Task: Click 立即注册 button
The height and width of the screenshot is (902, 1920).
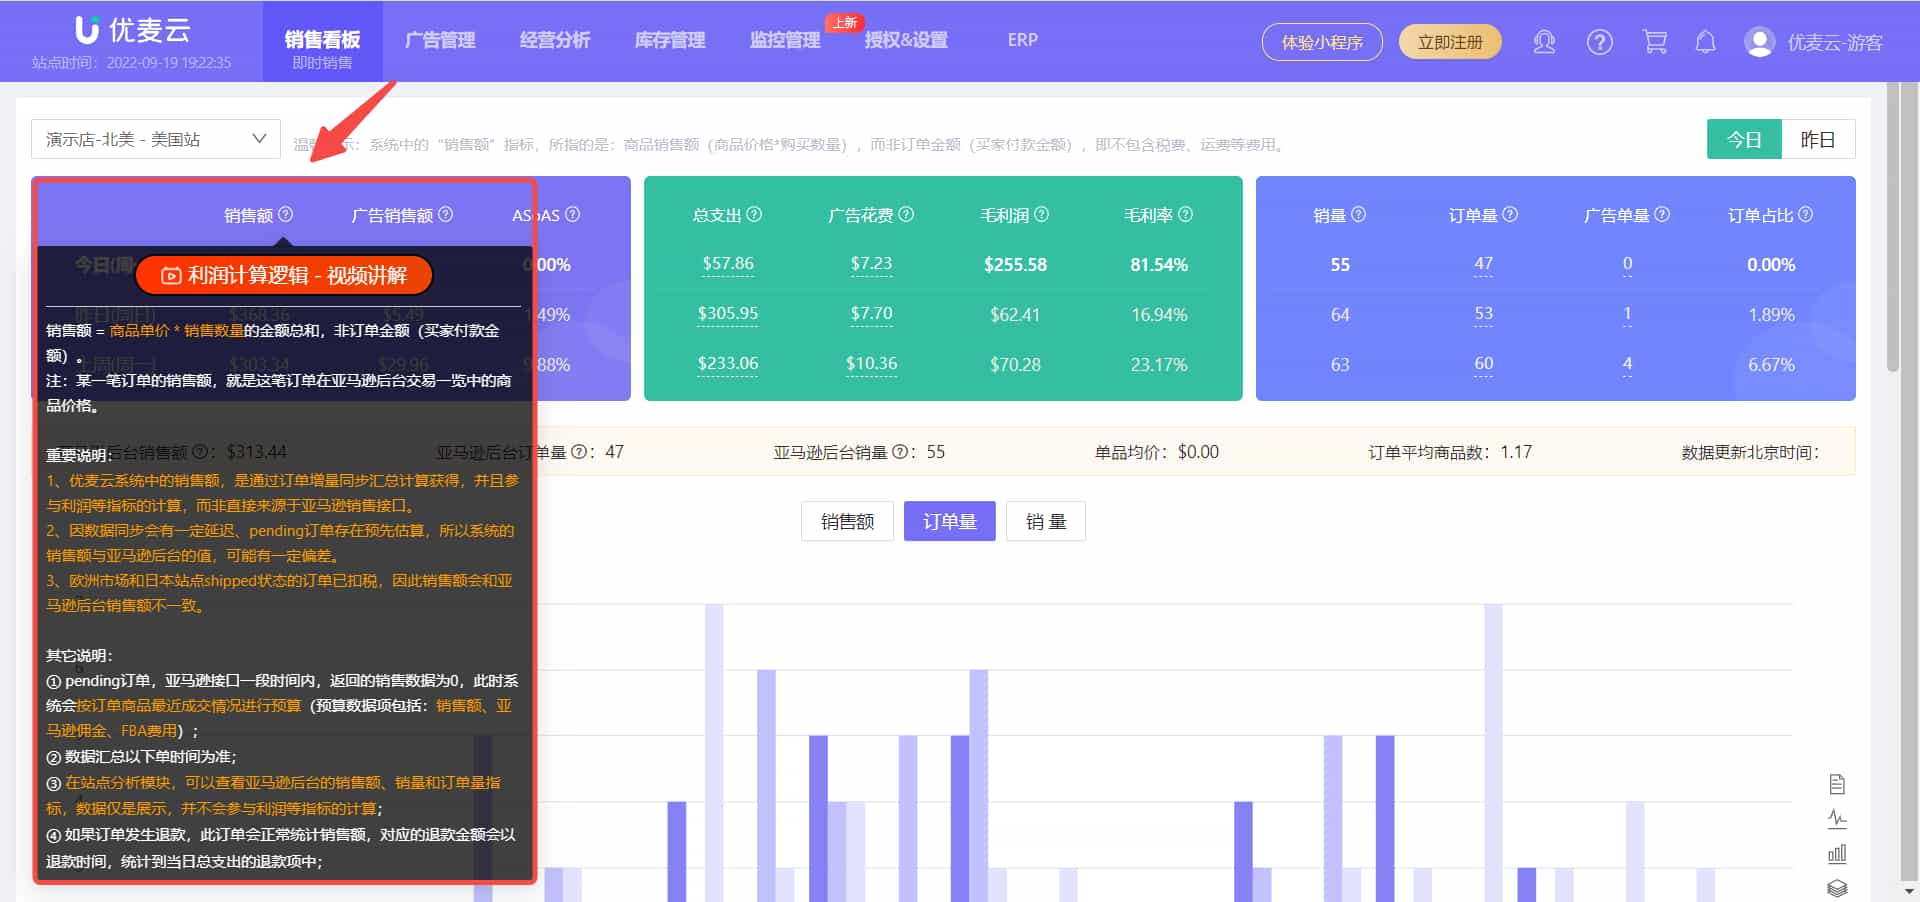Action: coord(1450,42)
